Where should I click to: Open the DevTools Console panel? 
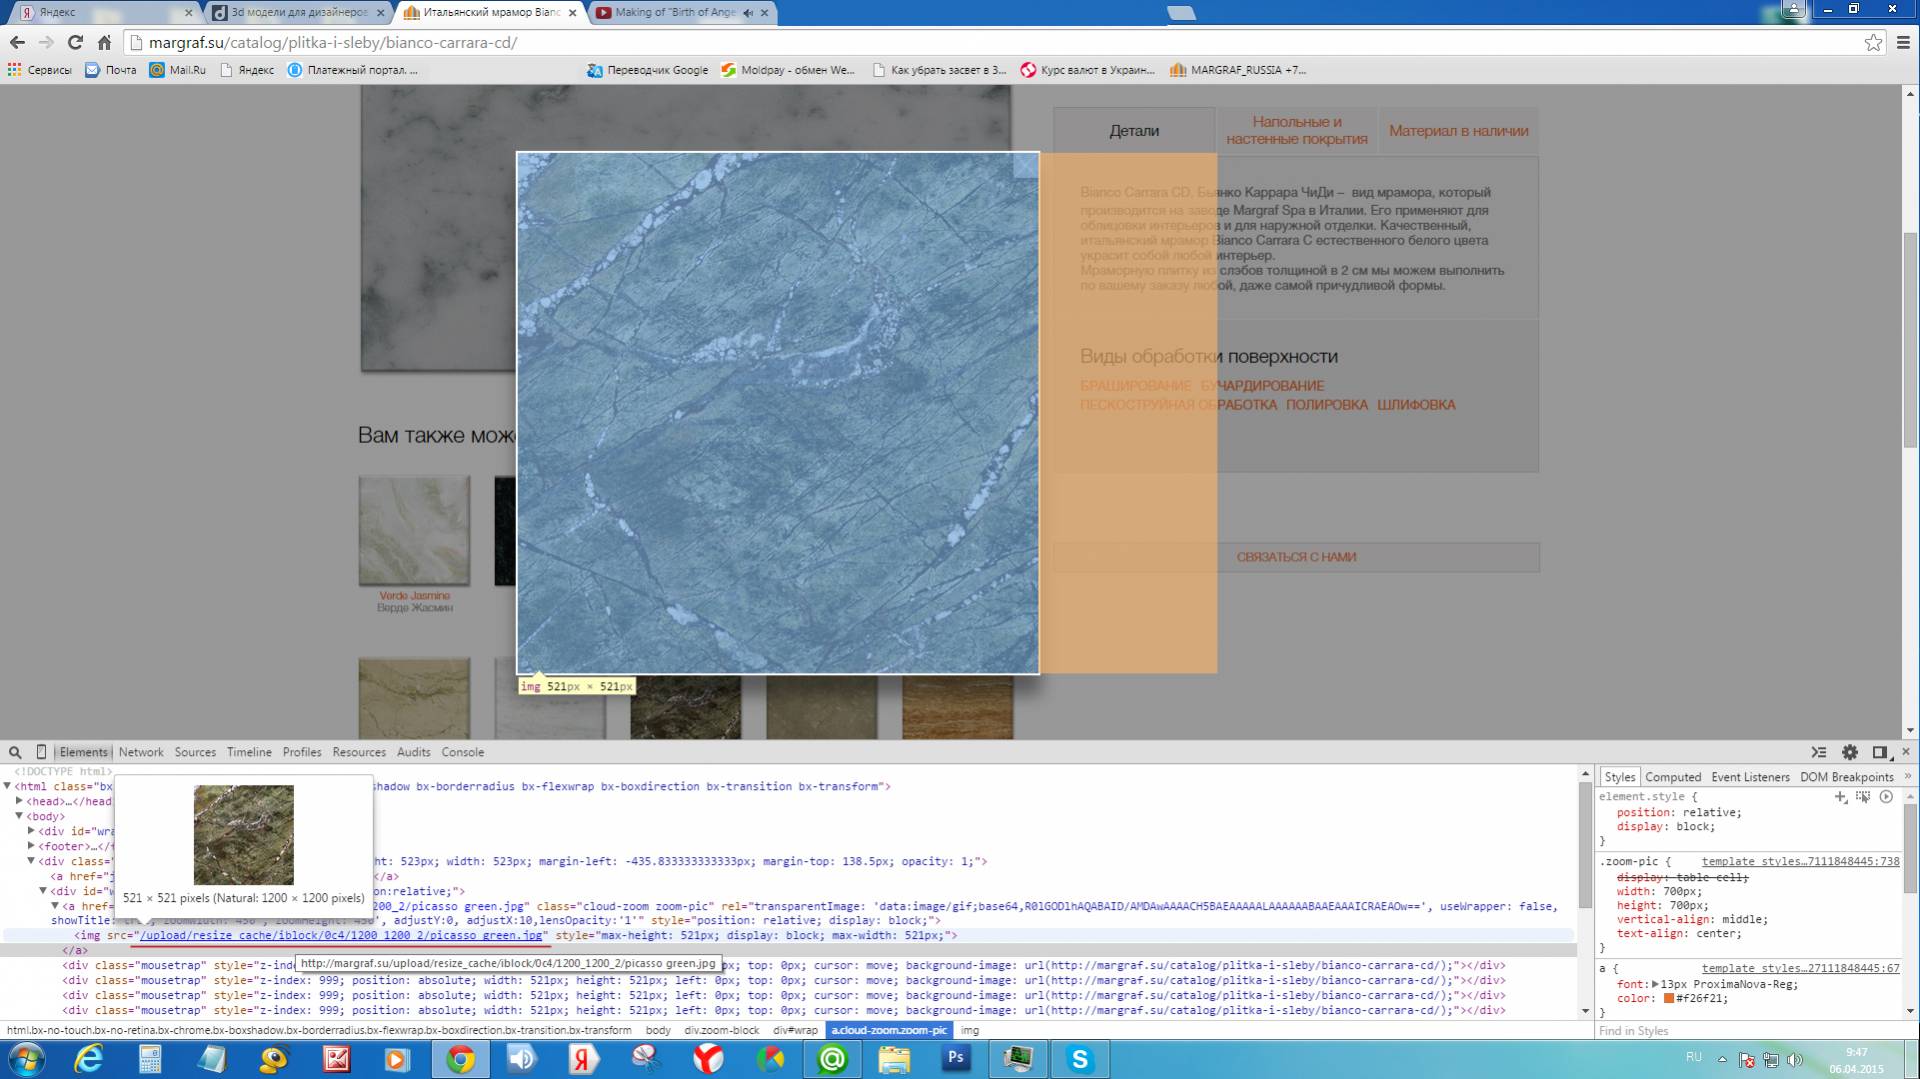pos(463,752)
